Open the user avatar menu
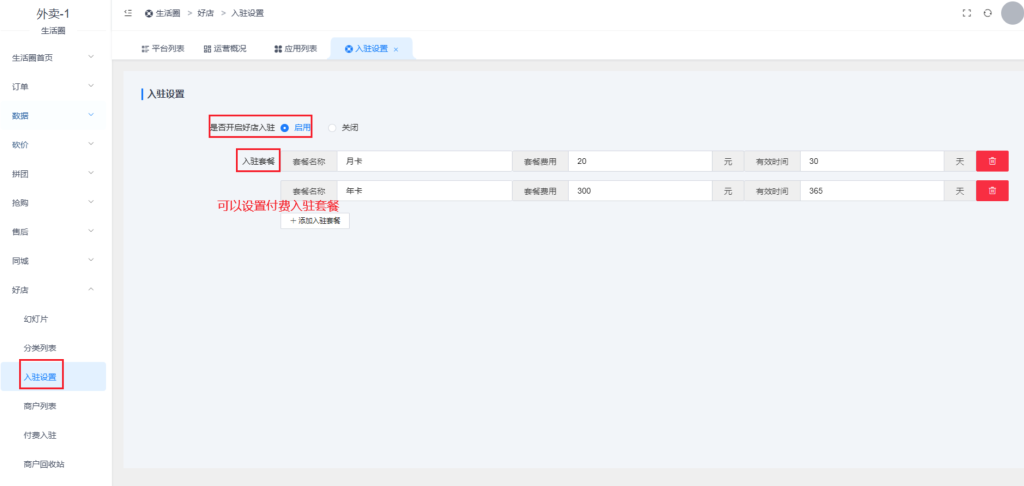The height and width of the screenshot is (486, 1024). [x=1012, y=13]
